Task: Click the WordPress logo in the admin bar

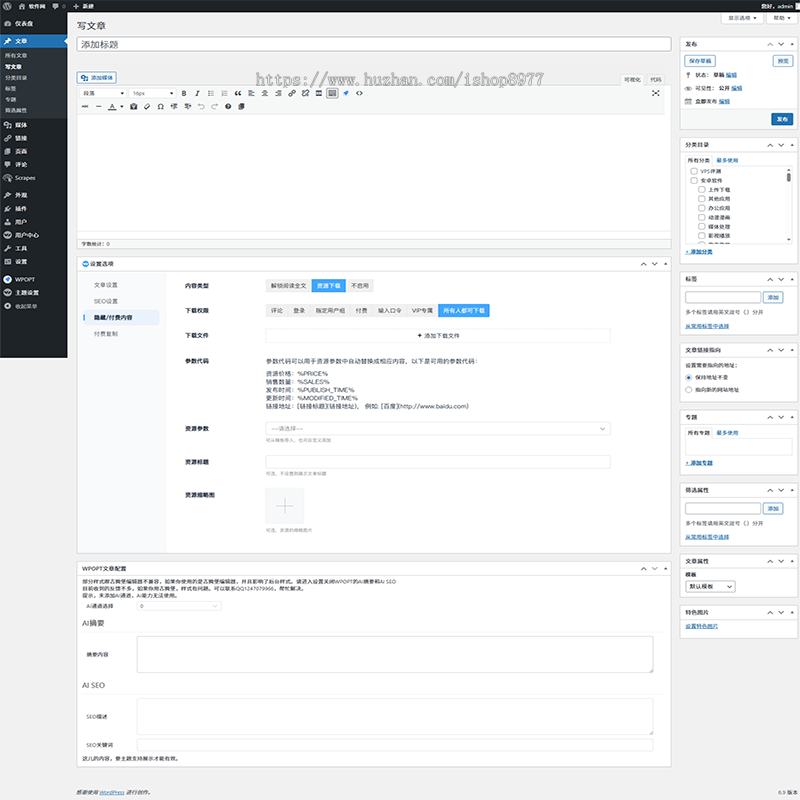Action: tap(7, 6)
